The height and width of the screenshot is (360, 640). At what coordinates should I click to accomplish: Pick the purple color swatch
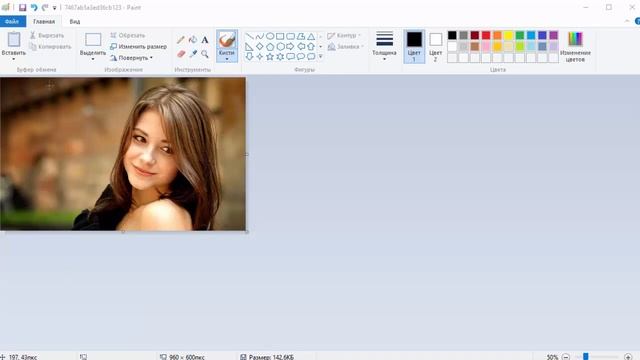553,36
